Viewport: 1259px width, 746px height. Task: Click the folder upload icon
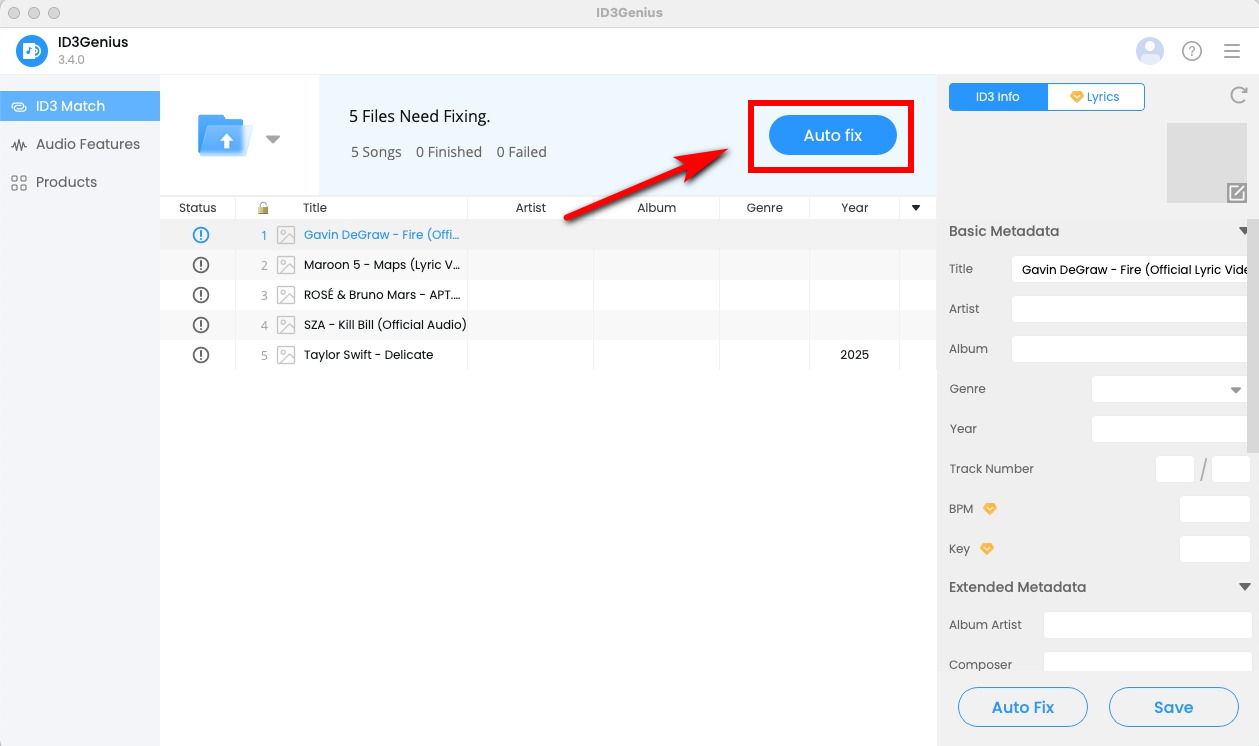(x=225, y=136)
